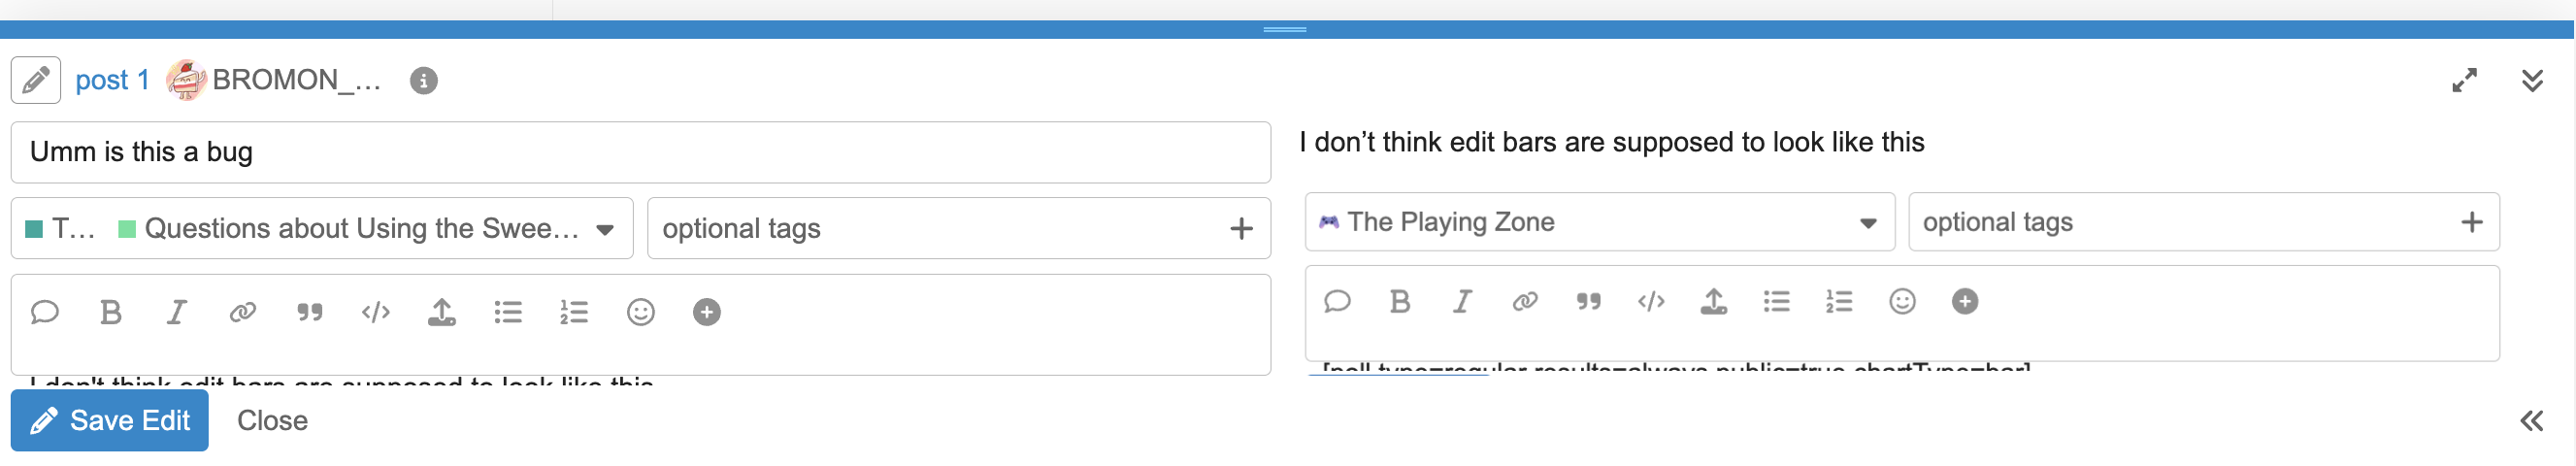The height and width of the screenshot is (466, 2576).
Task: Toggle fullscreen composer with expand arrows
Action: [2465, 80]
